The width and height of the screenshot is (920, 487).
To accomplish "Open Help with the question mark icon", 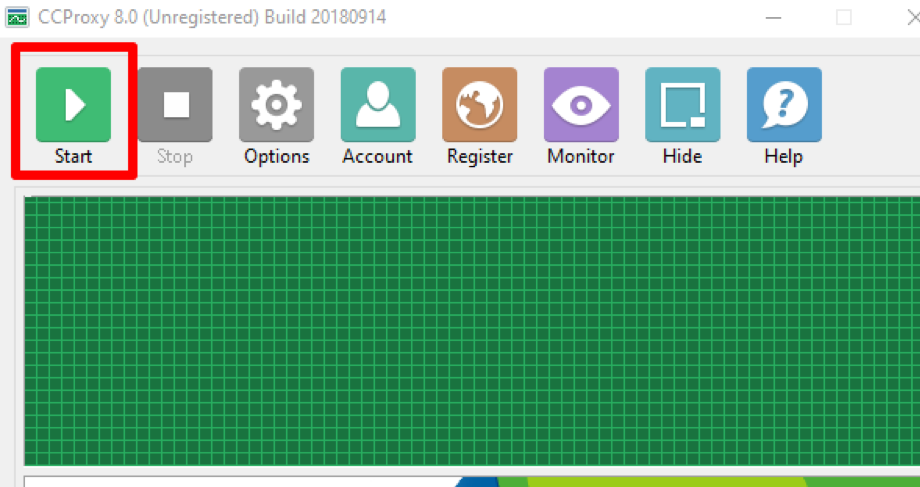I will tap(784, 105).
